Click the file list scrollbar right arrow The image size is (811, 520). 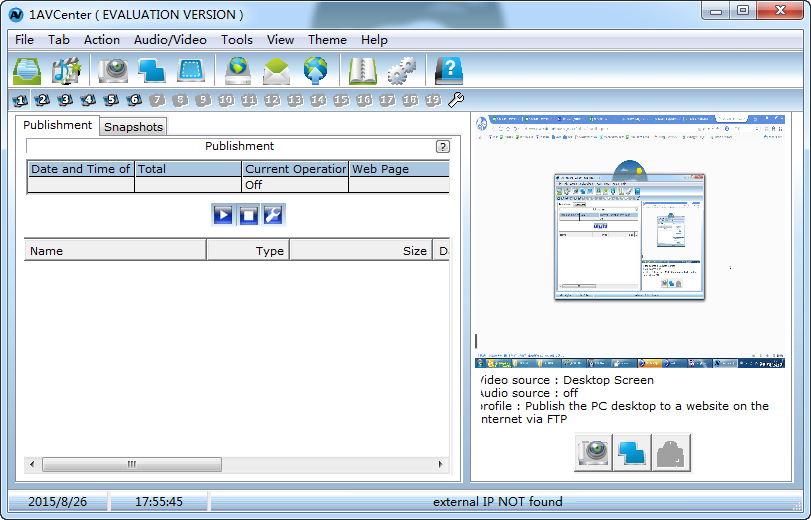click(x=441, y=464)
